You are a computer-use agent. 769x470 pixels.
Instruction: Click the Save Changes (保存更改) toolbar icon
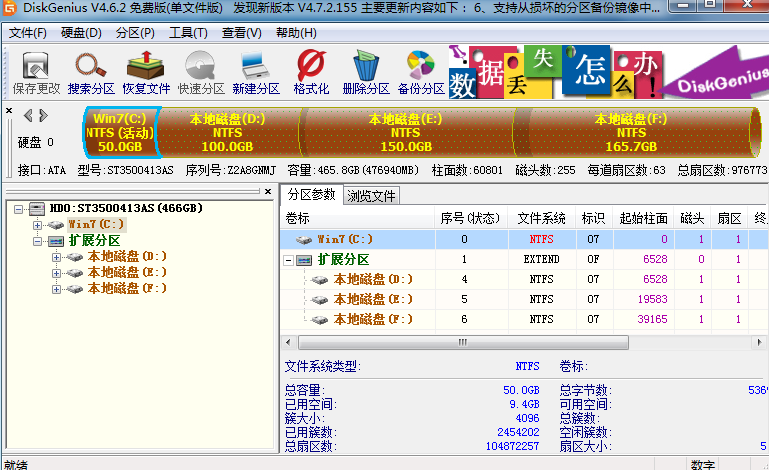(36, 73)
